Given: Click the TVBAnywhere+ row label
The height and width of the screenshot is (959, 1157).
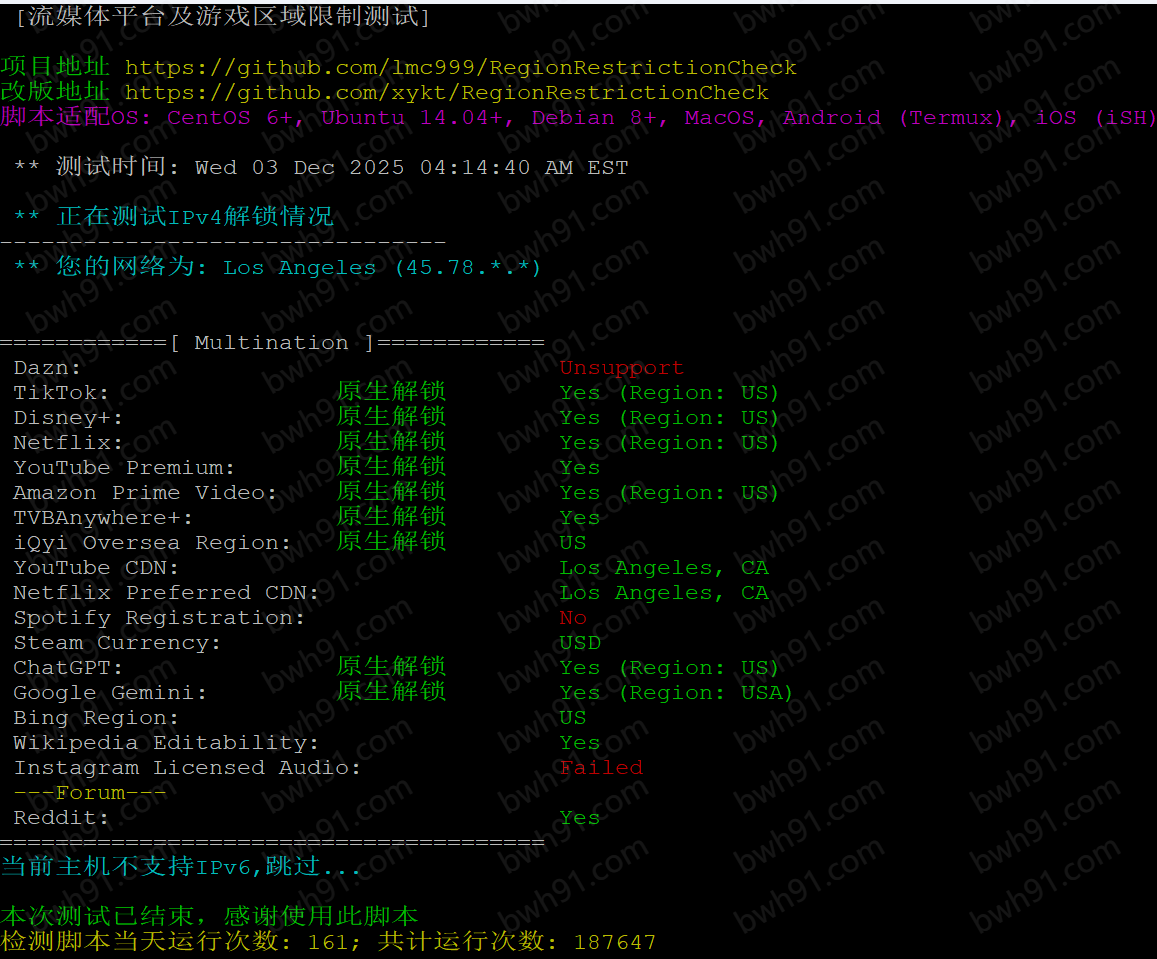Looking at the screenshot, I should tap(103, 518).
